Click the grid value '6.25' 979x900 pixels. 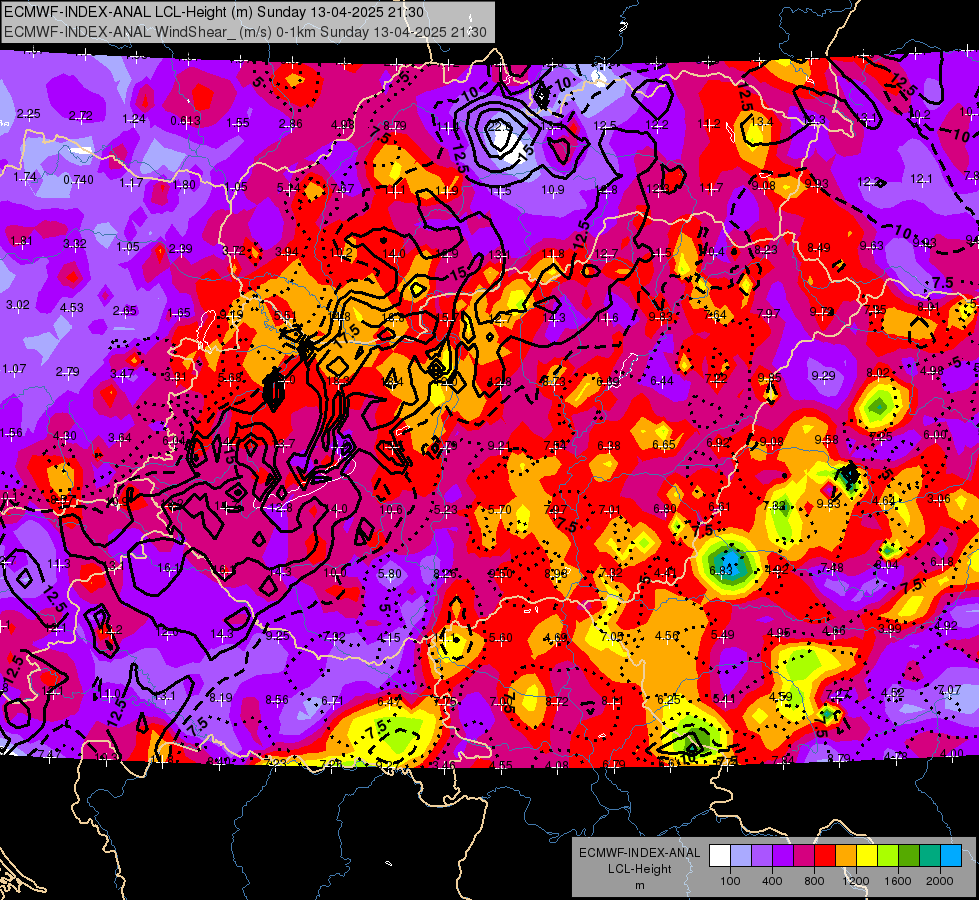669,700
